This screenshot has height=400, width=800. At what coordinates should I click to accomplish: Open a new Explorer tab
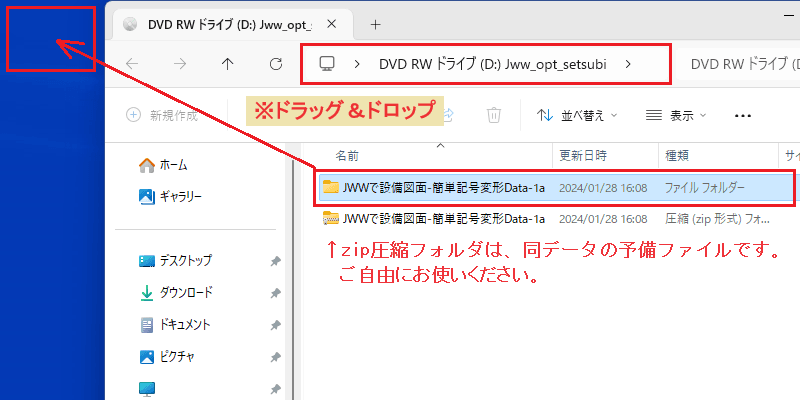pos(376,24)
